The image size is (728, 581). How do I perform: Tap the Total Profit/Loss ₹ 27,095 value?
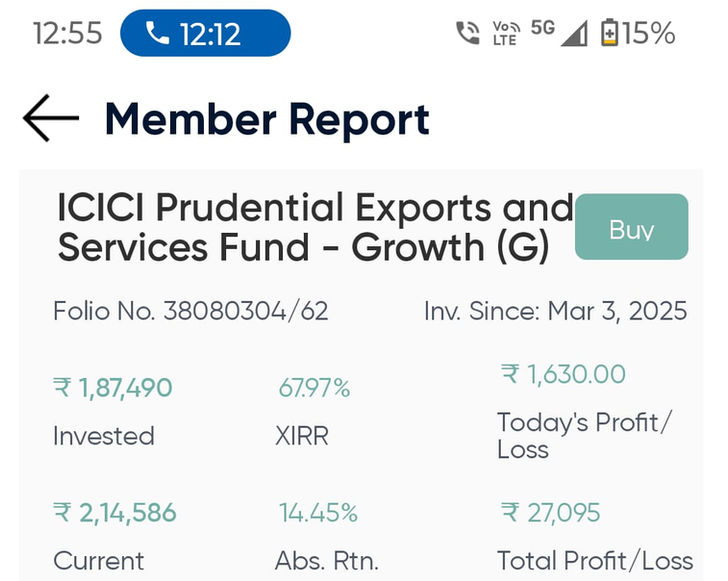tap(551, 513)
